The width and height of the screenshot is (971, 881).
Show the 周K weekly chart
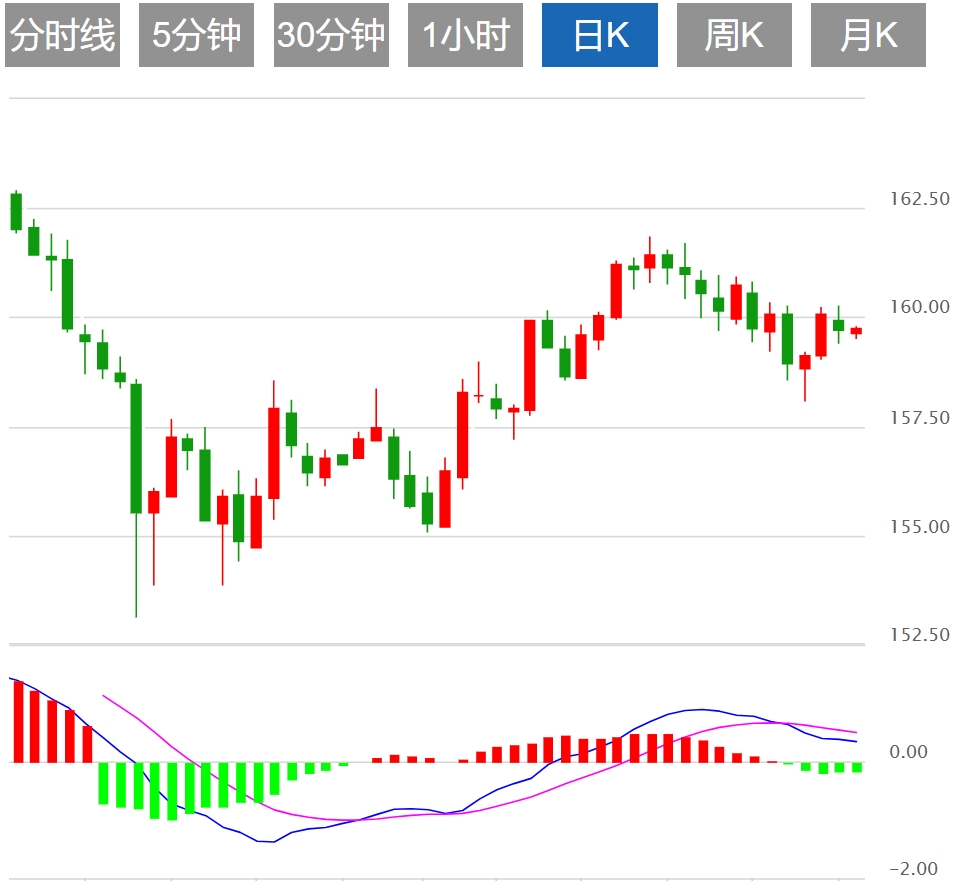click(734, 35)
